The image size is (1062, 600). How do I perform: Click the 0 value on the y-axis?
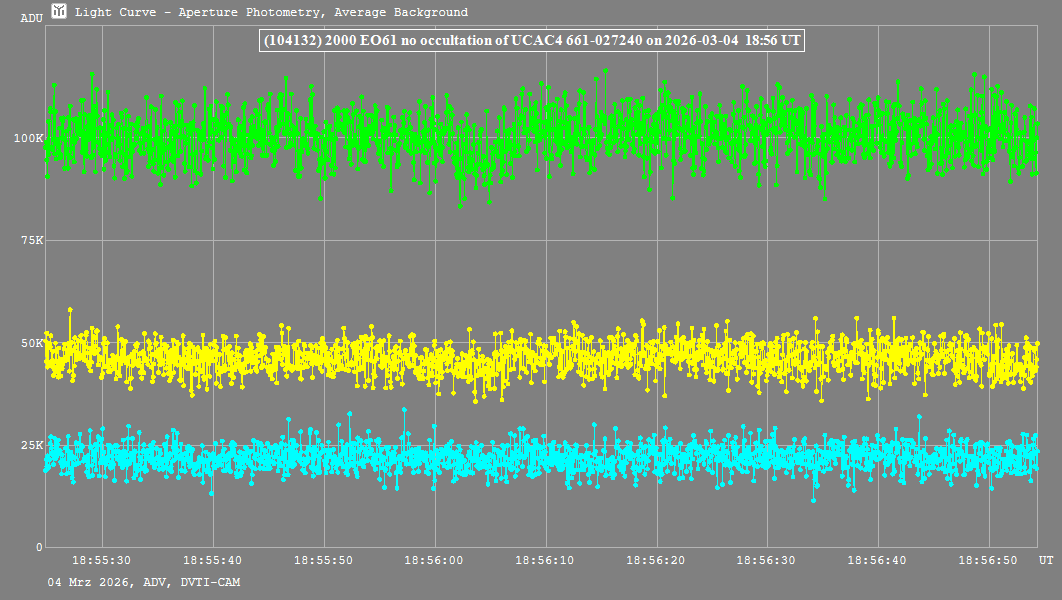coord(39,547)
